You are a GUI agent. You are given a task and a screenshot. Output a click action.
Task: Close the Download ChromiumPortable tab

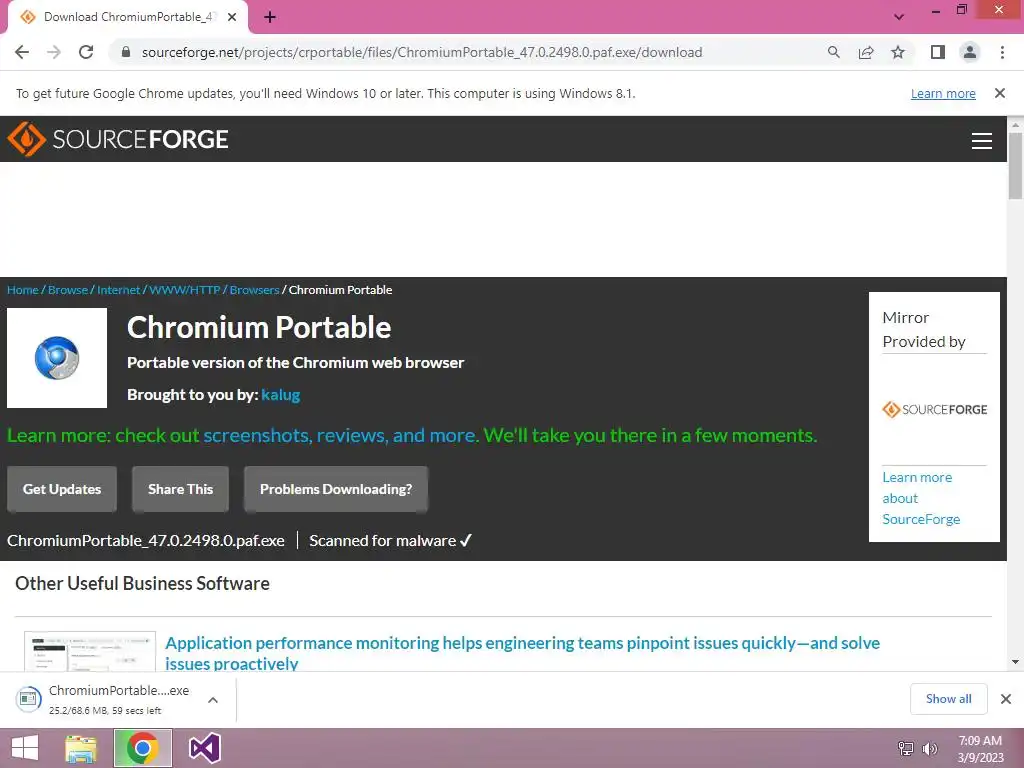[232, 18]
